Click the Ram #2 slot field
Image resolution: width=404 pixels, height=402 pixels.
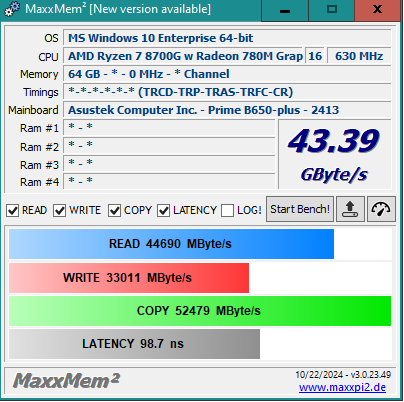[169, 146]
